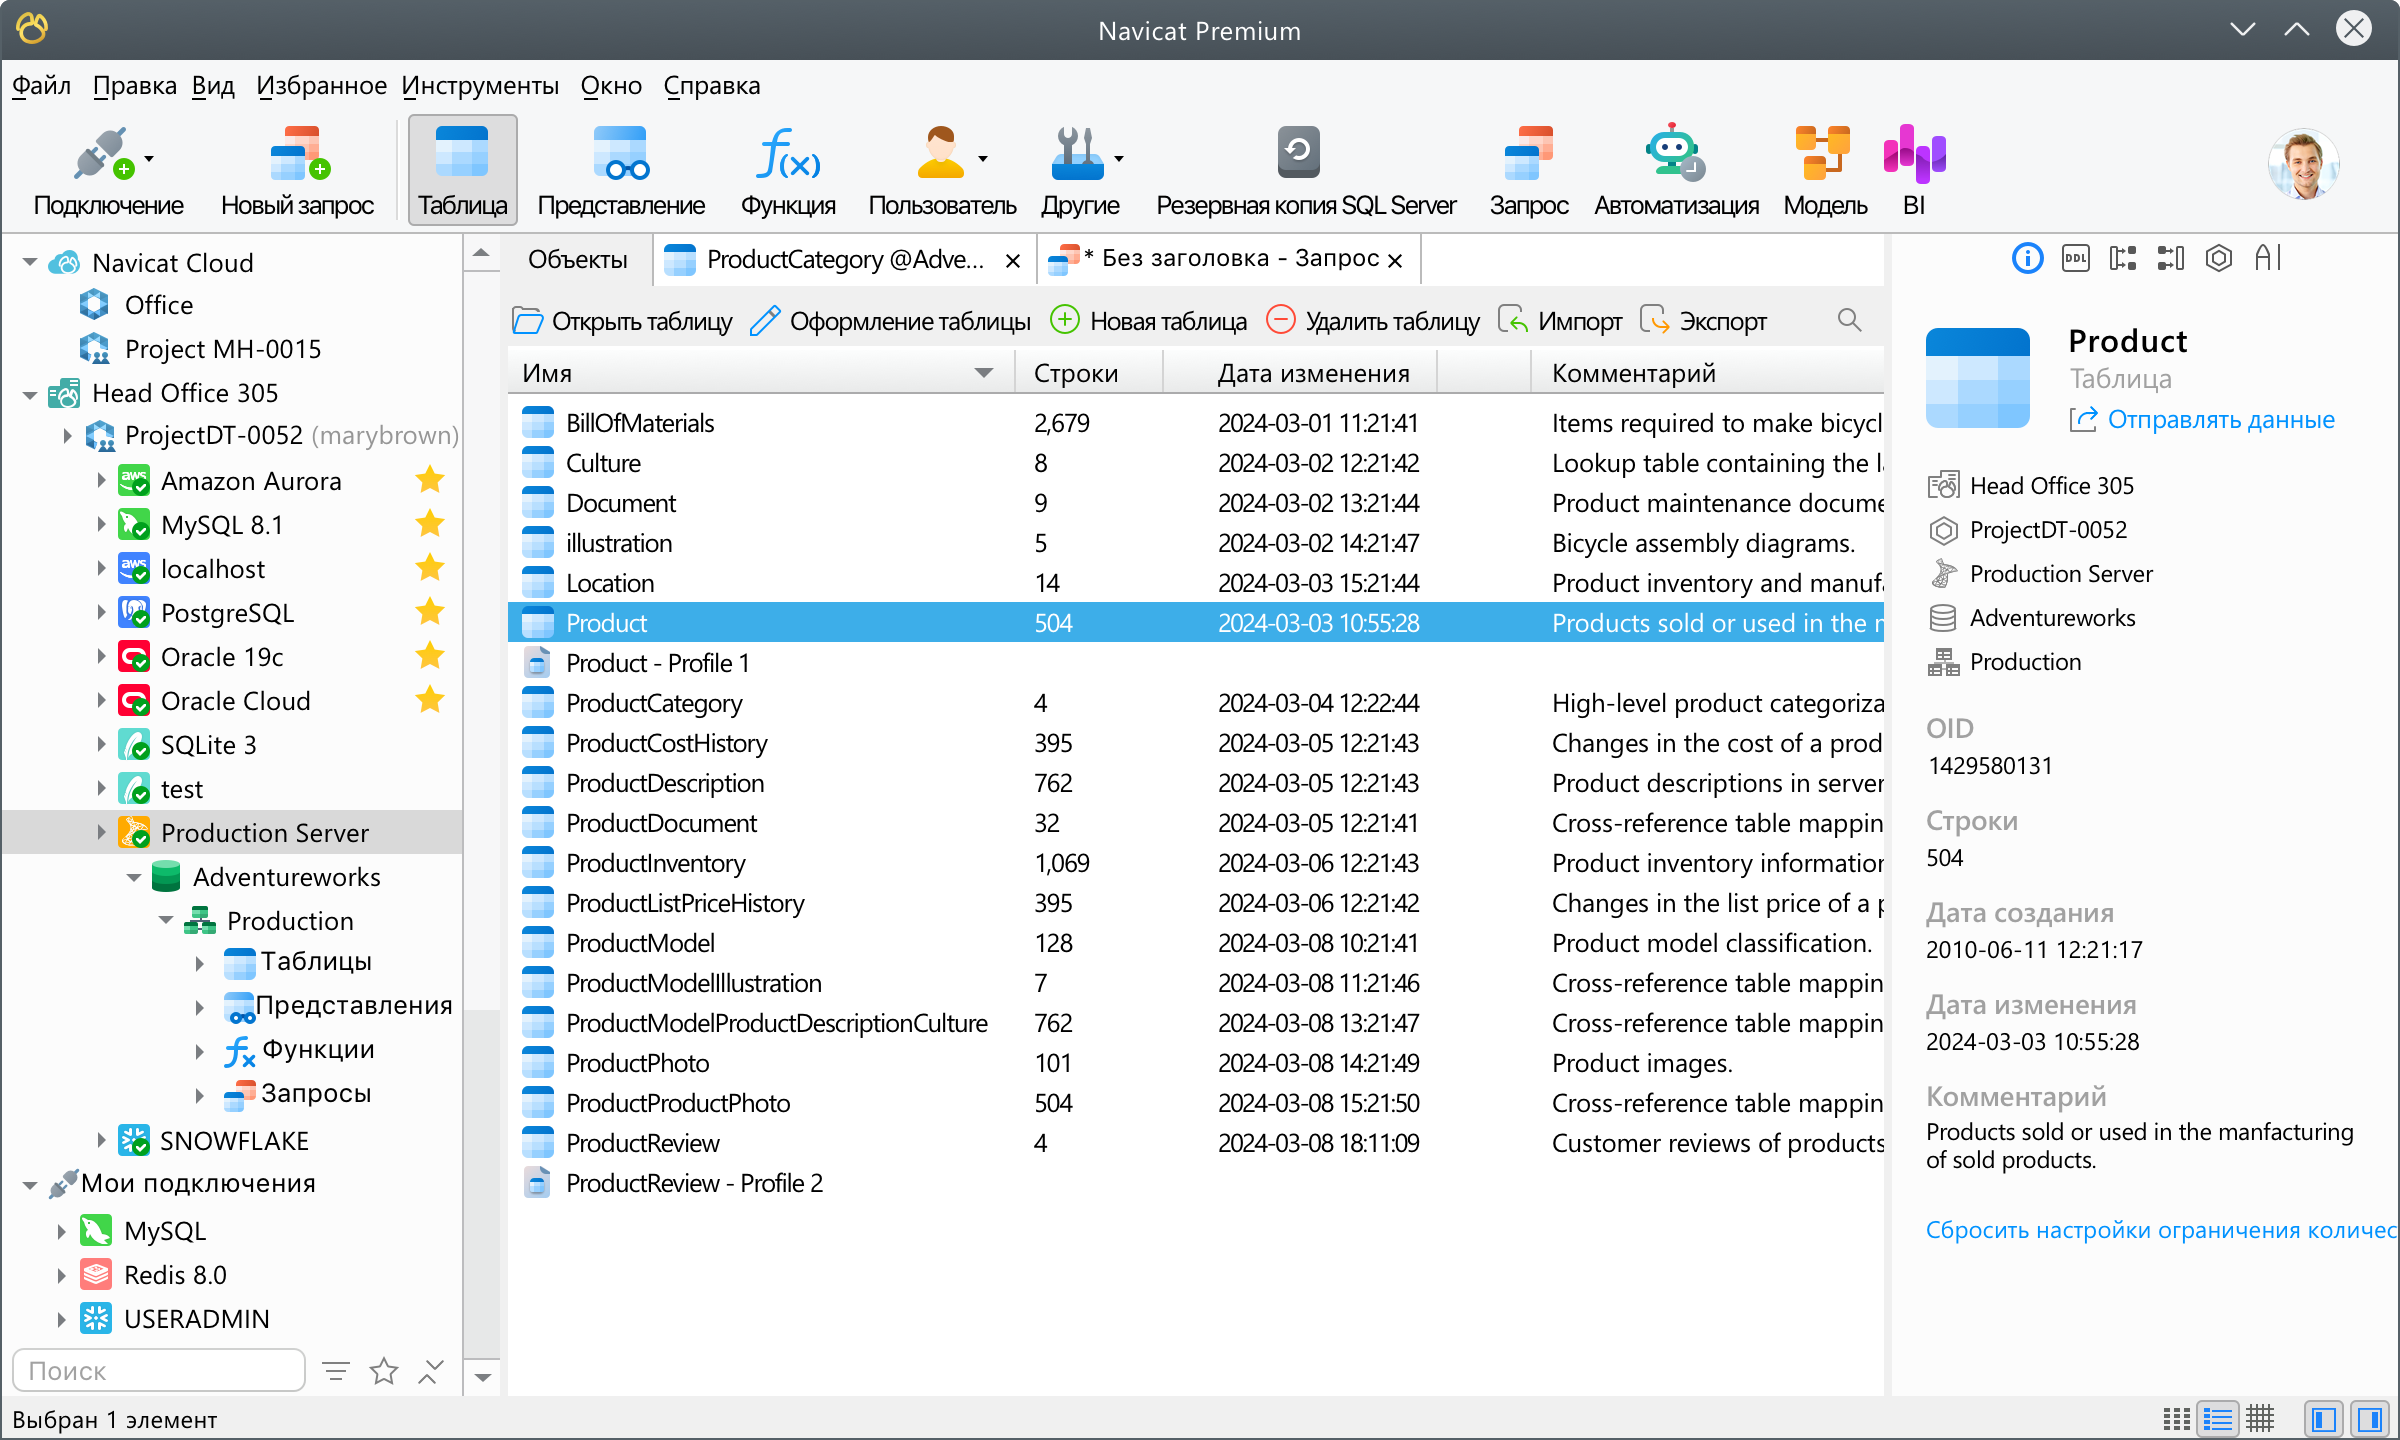Click the search magnifier in object toolbar
This screenshot has height=1440, width=2400.
(1849, 320)
